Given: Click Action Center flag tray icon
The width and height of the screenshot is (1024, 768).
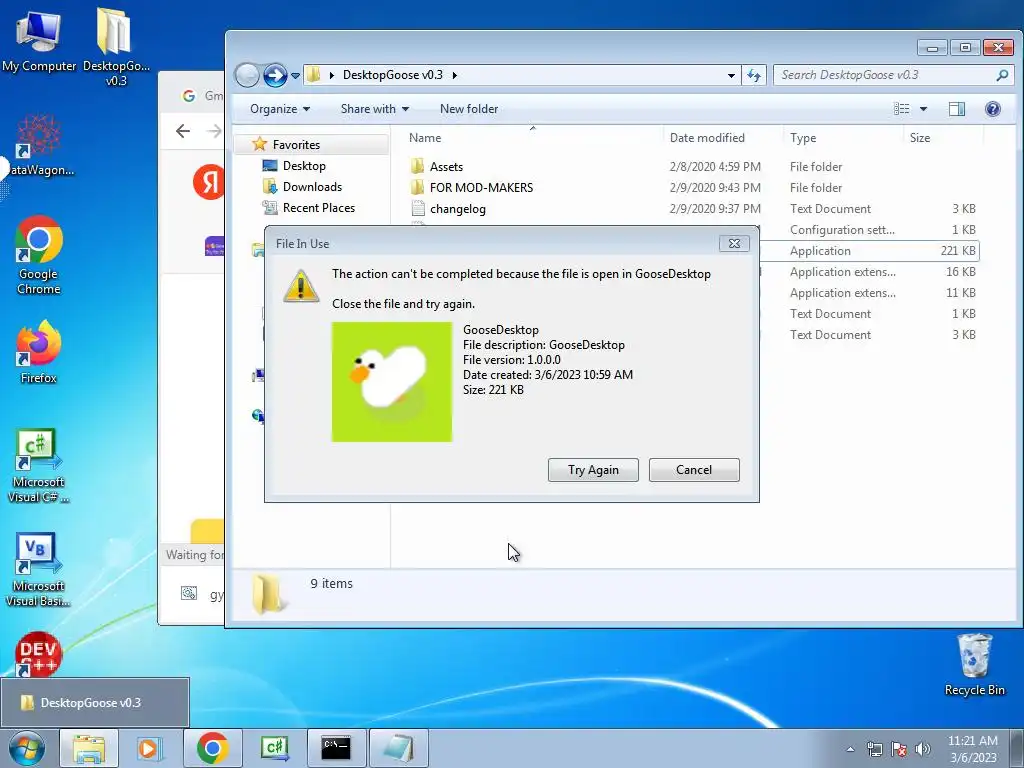Looking at the screenshot, I should [x=899, y=749].
